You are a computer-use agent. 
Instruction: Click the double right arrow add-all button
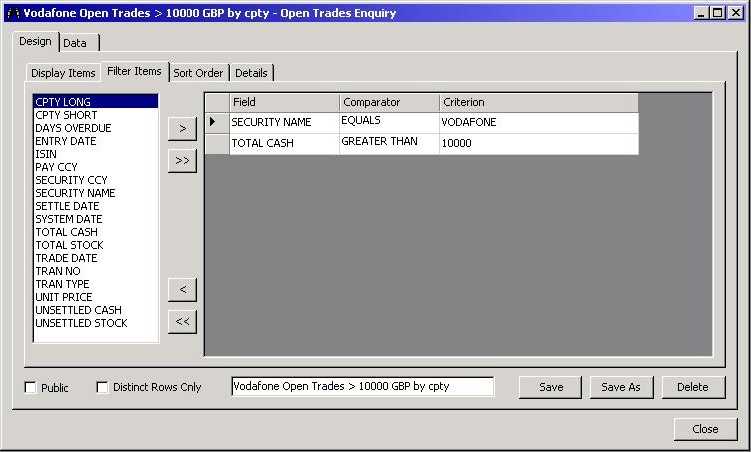[x=182, y=161]
